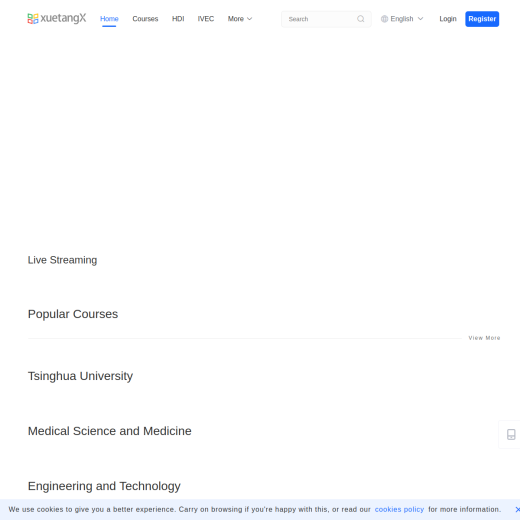
Task: Click the Tsinghua University heading
Action: [x=80, y=376]
